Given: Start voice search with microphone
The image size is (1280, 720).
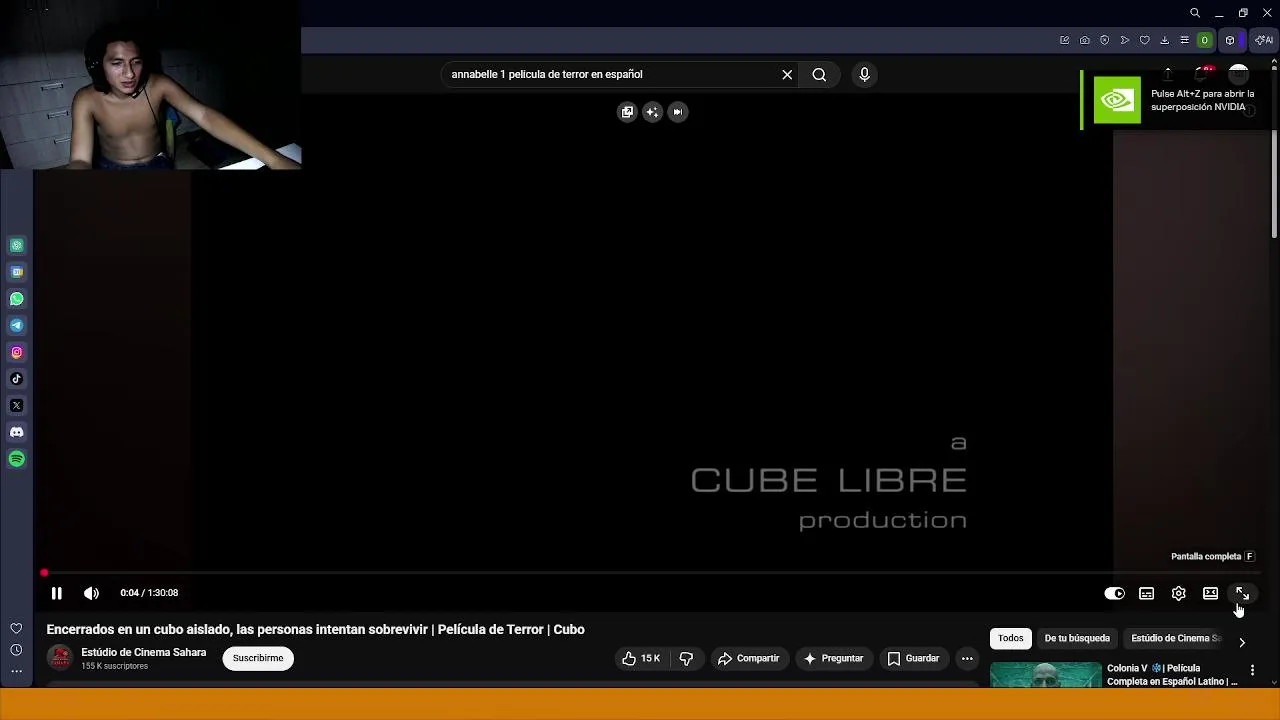Looking at the screenshot, I should (865, 74).
